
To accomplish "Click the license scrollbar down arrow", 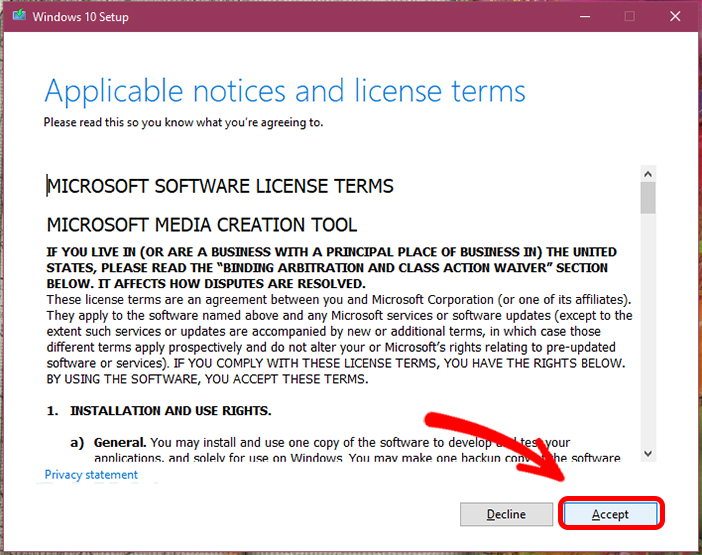I will click(648, 453).
